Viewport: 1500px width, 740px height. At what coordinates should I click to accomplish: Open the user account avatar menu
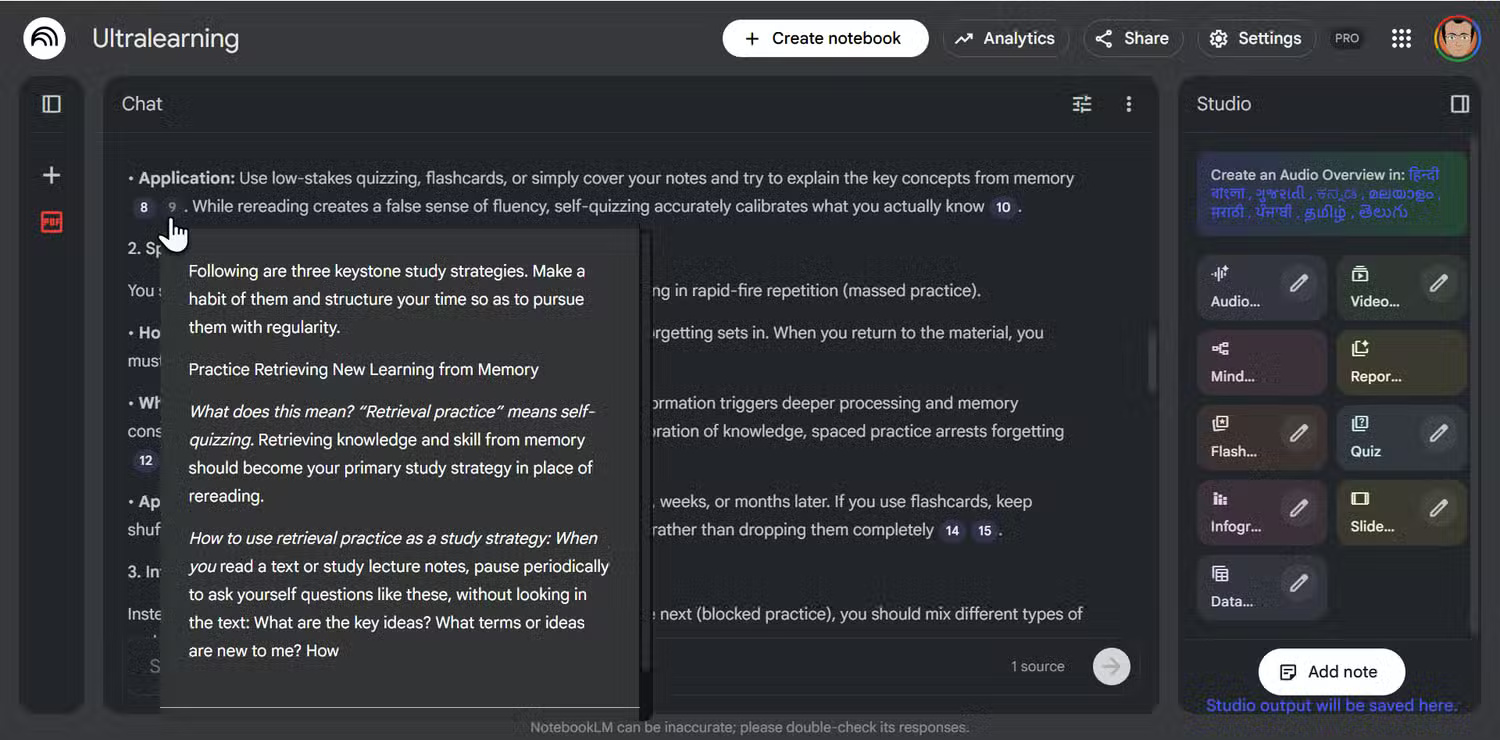1456,39
